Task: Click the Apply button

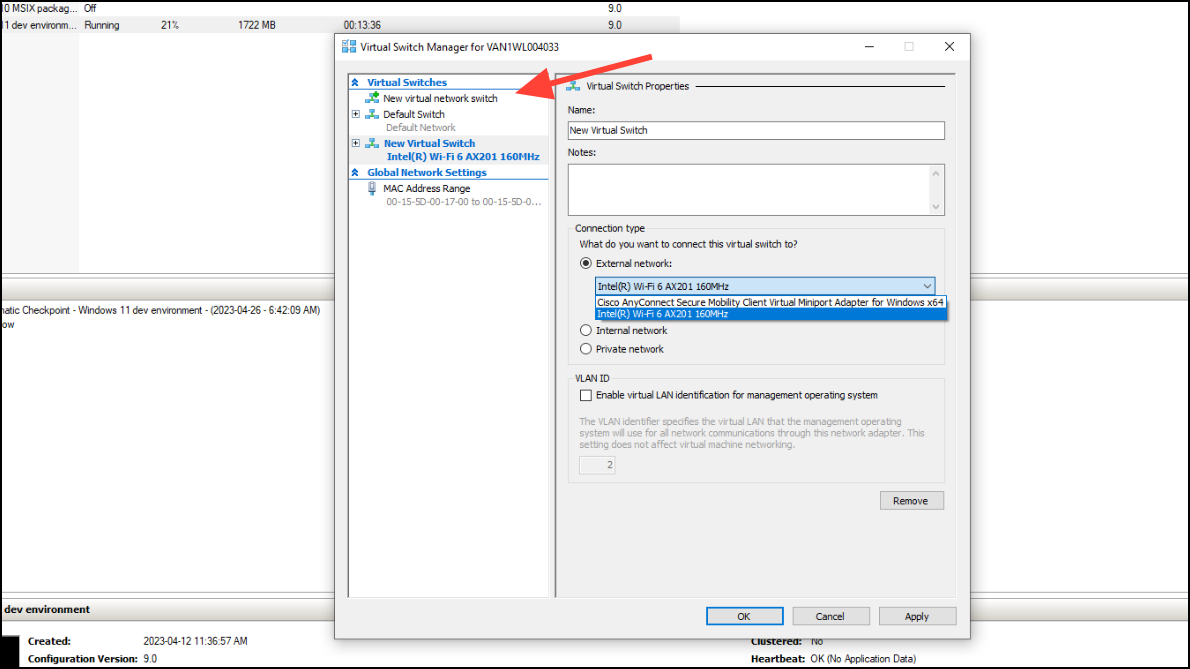Action: 917,616
